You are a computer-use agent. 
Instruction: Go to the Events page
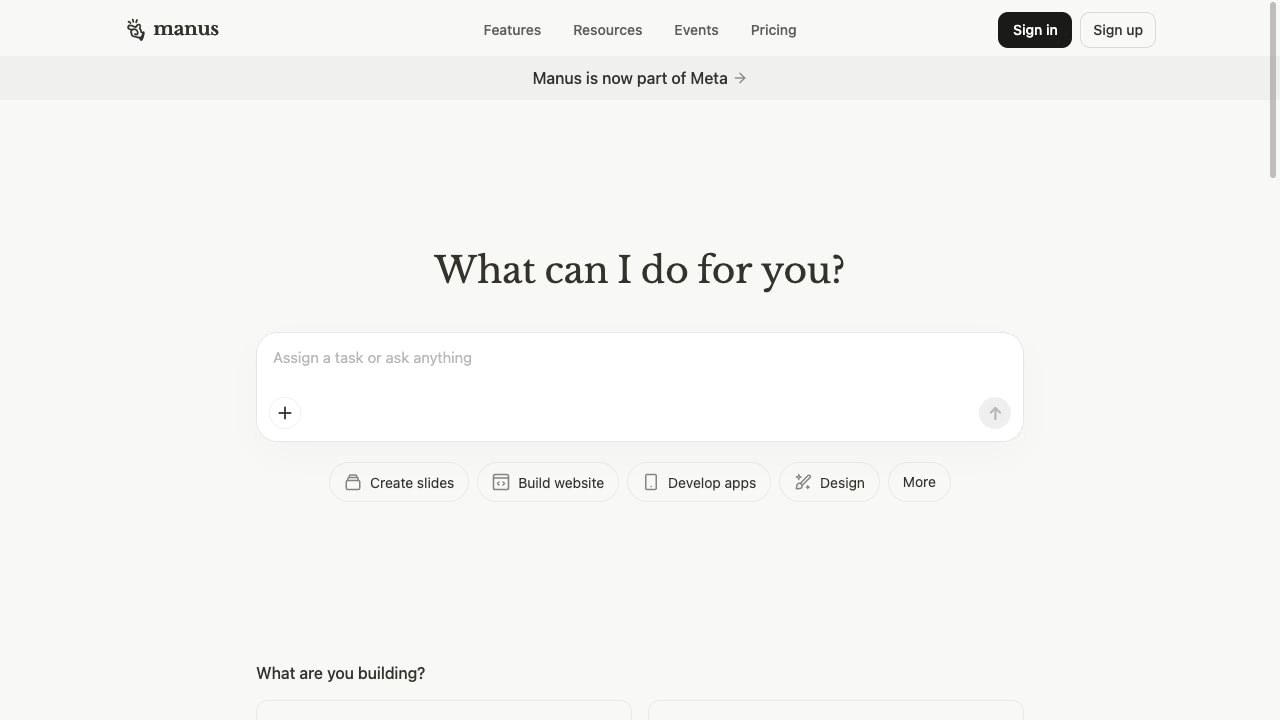(696, 30)
